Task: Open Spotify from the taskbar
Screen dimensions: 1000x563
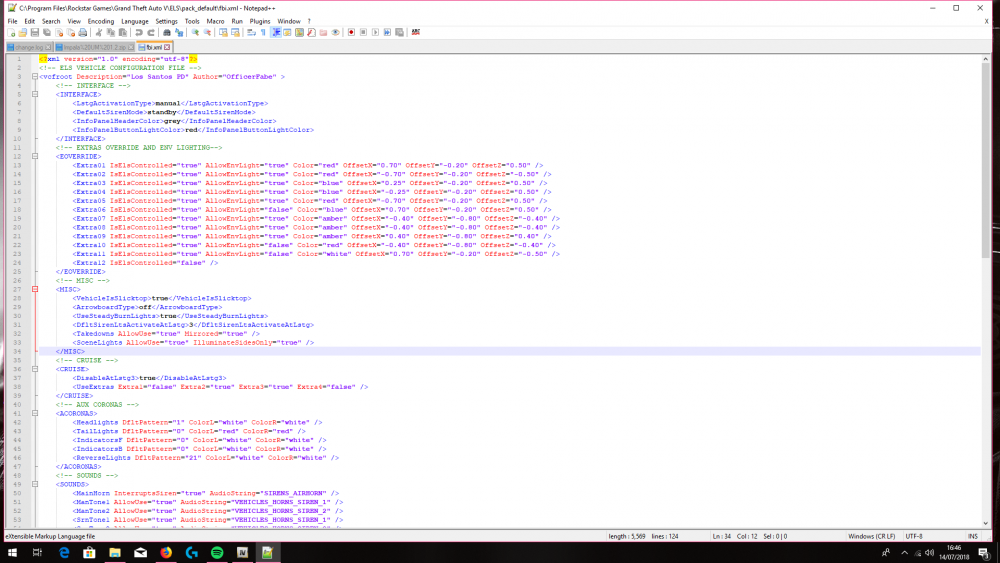Action: 217,553
